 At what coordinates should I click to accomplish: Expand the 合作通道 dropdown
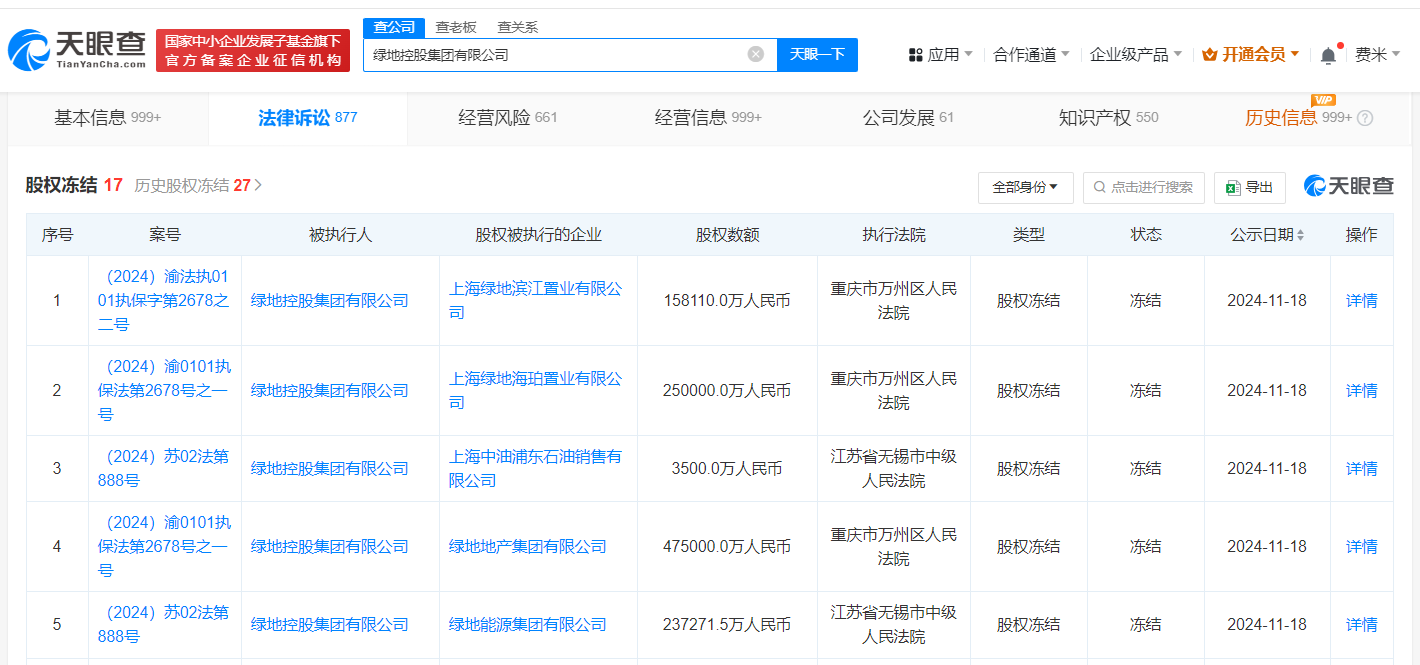coord(1031,54)
